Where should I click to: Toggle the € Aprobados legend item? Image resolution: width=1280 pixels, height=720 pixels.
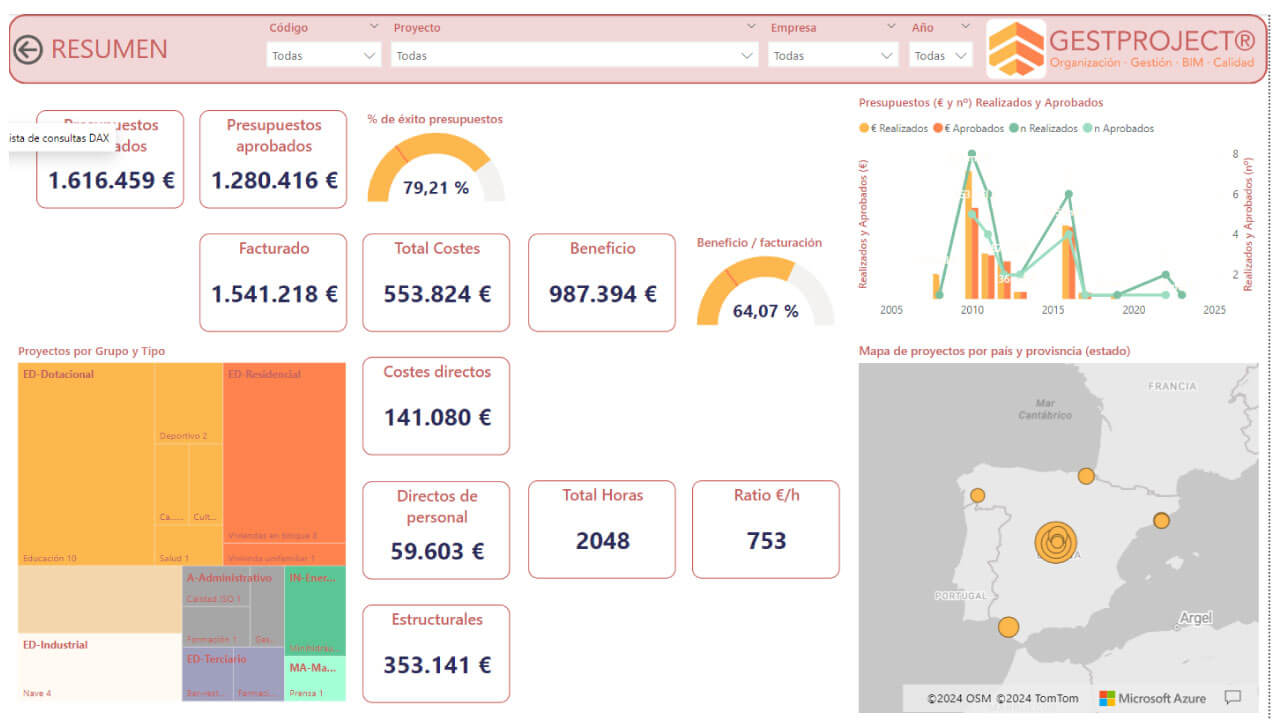(969, 128)
